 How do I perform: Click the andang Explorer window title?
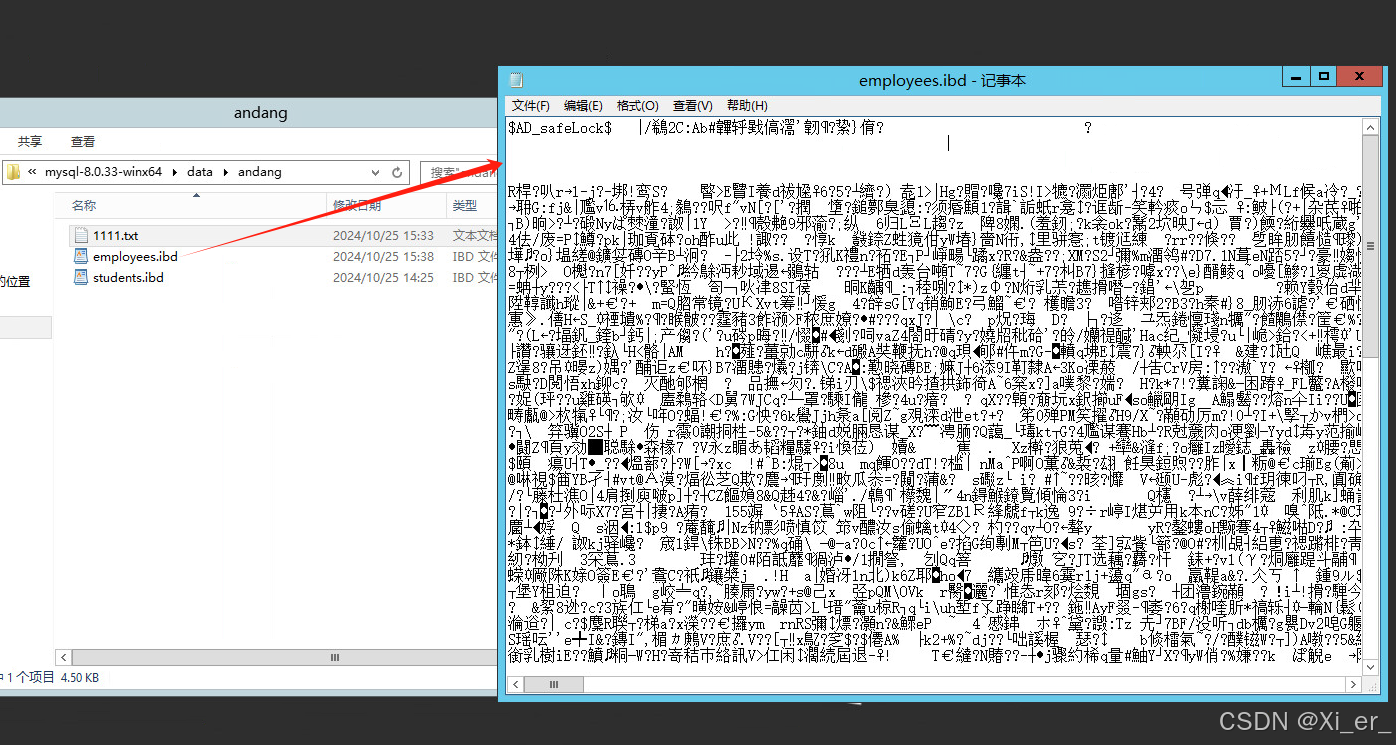pos(260,113)
